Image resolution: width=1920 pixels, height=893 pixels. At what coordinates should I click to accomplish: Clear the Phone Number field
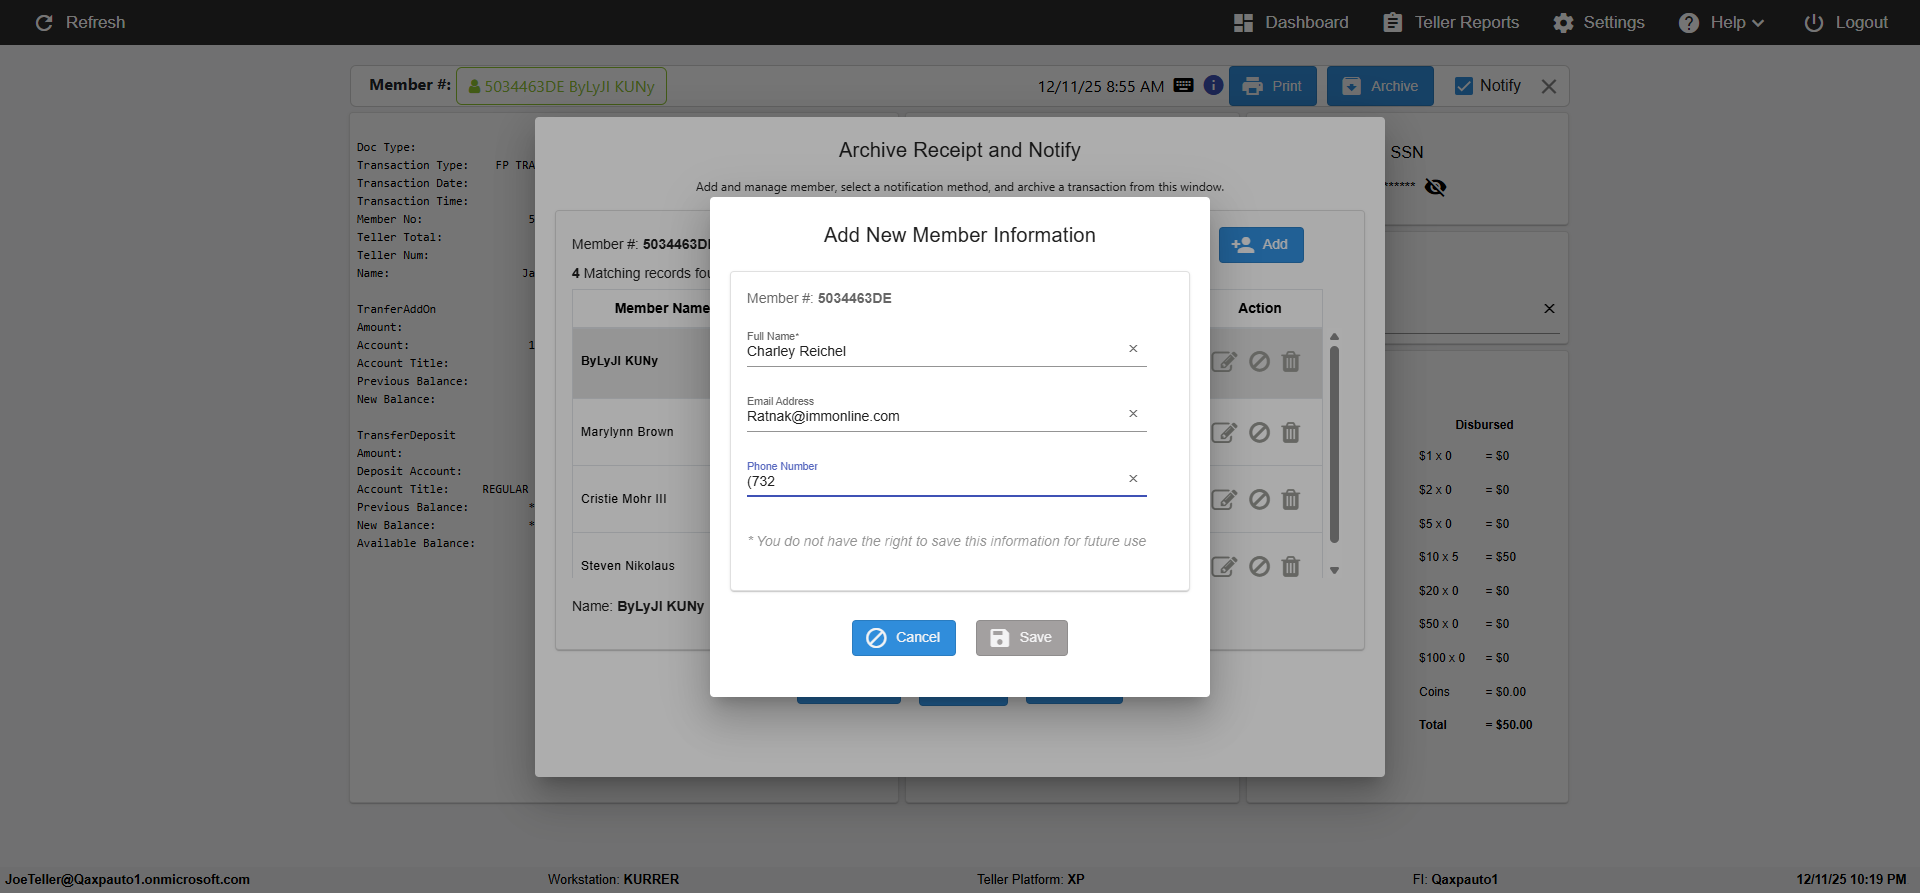tap(1133, 479)
